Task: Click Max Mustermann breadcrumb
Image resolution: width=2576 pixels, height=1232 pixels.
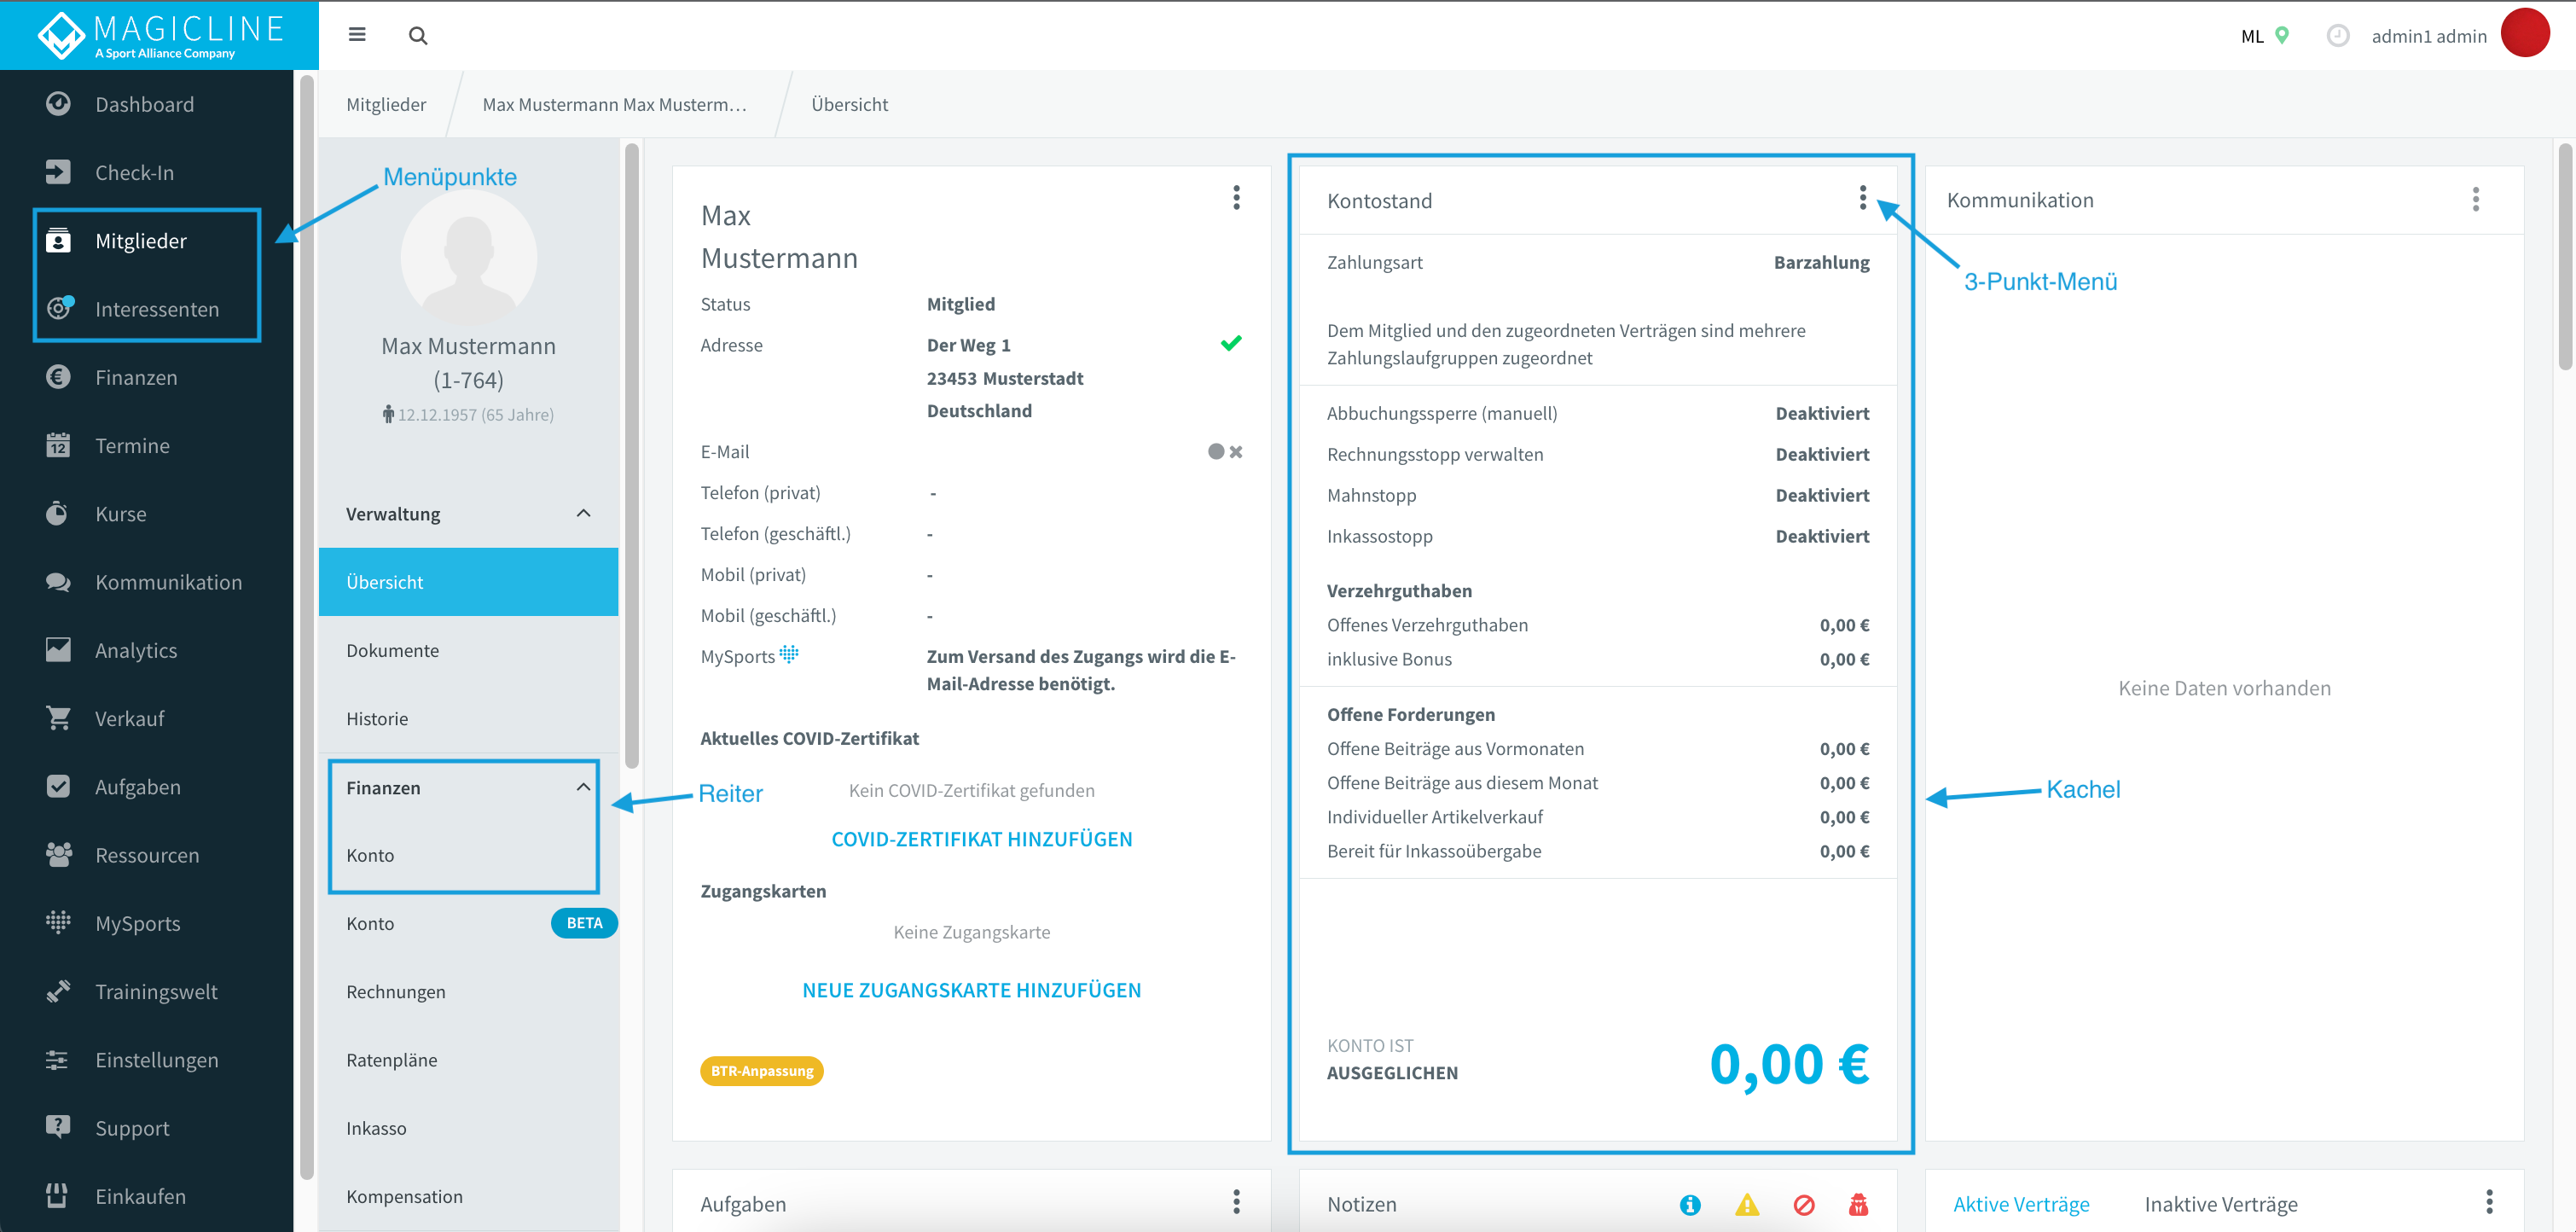Action: pos(614,104)
